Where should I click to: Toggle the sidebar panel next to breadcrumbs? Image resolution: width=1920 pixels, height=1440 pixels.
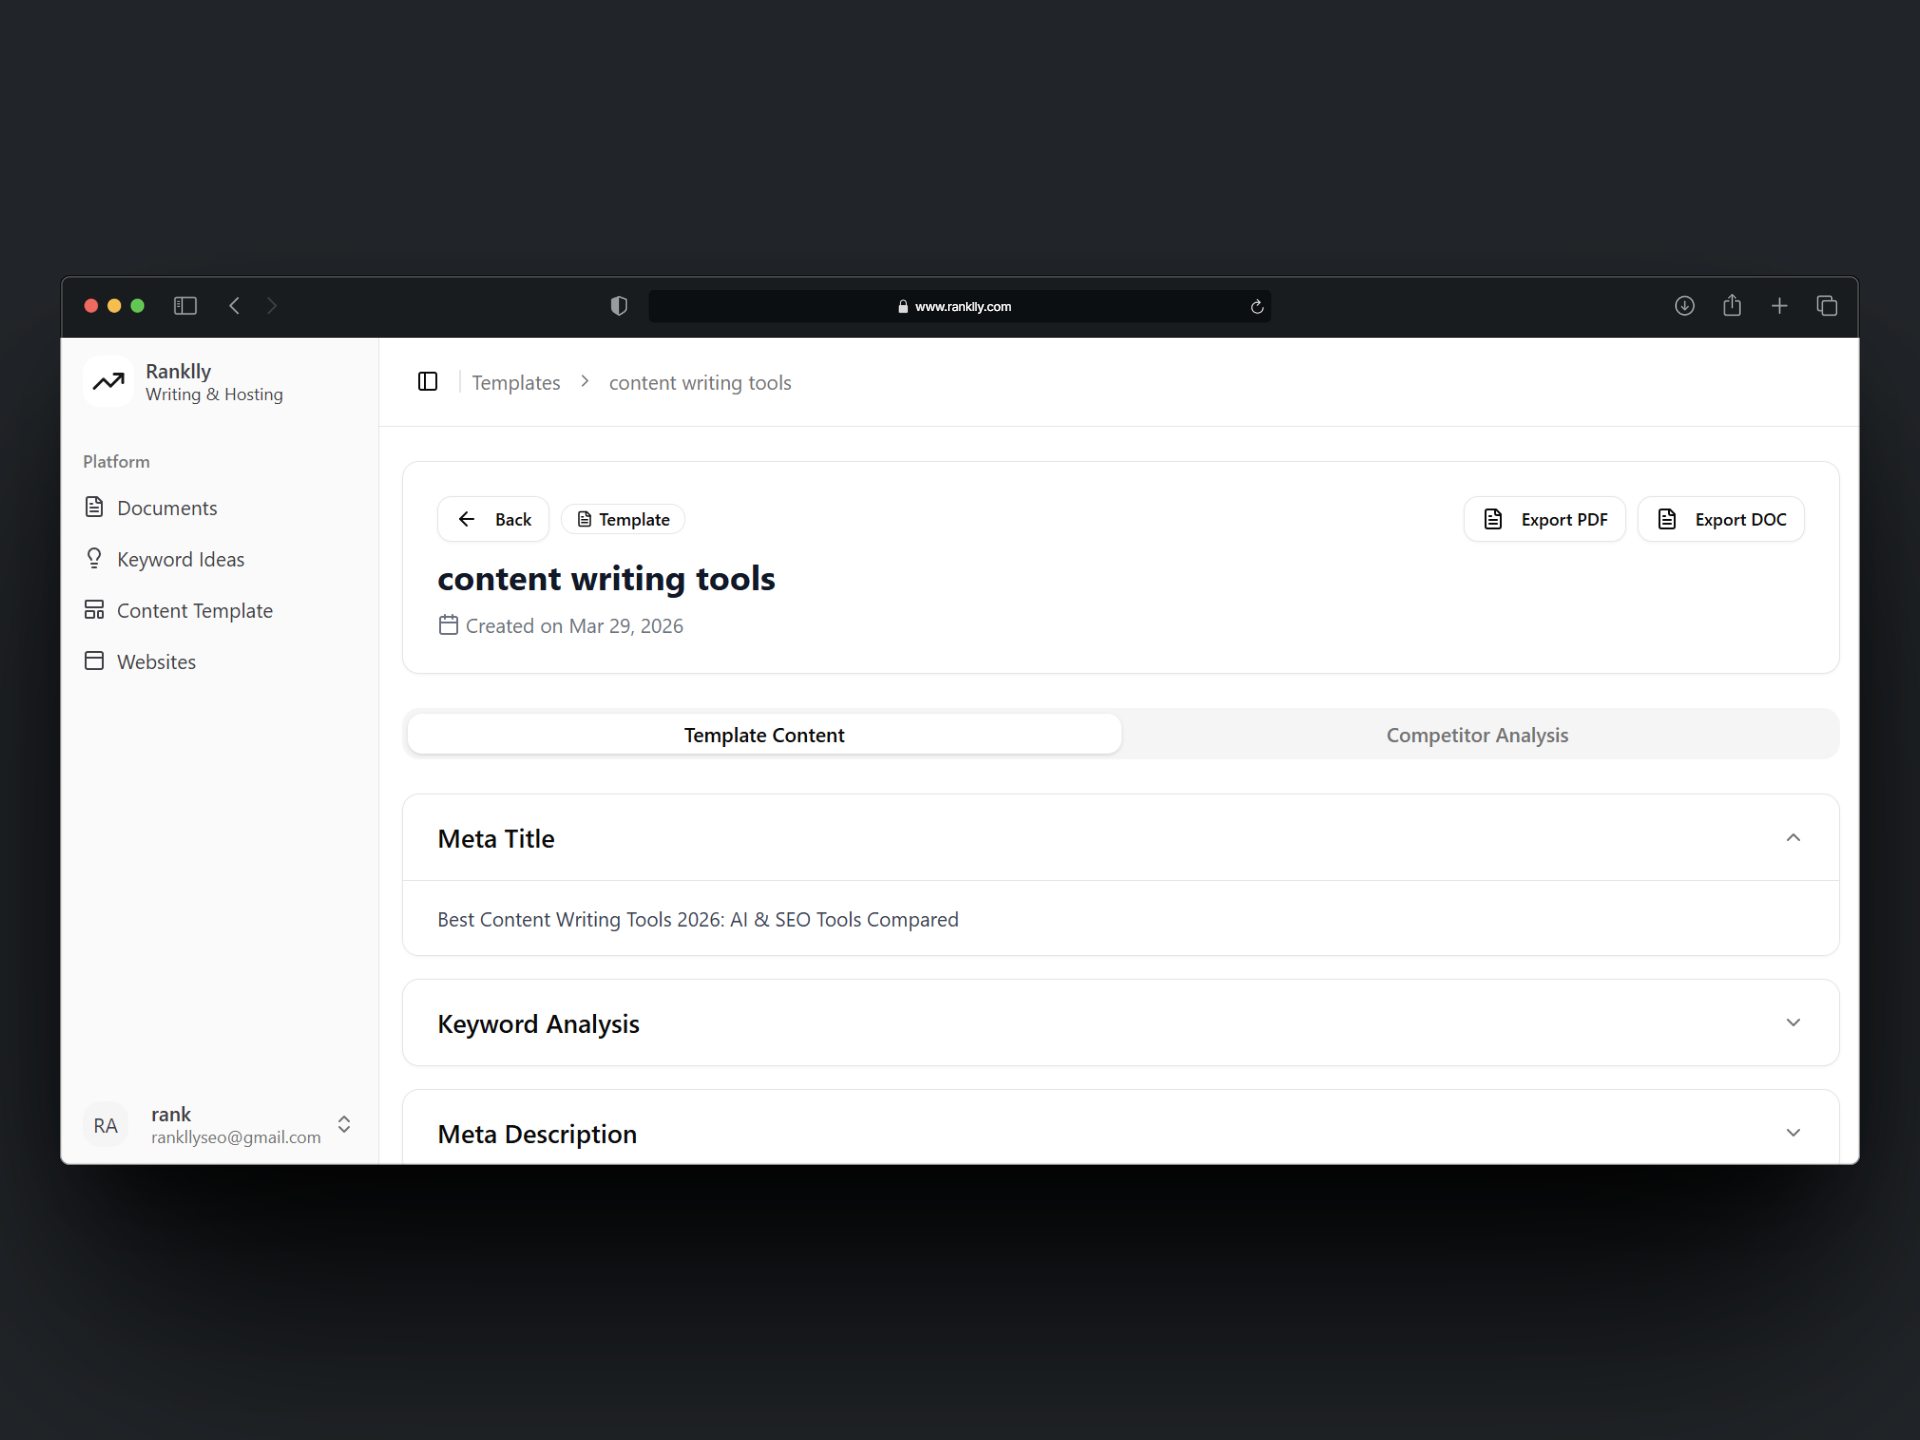428,381
